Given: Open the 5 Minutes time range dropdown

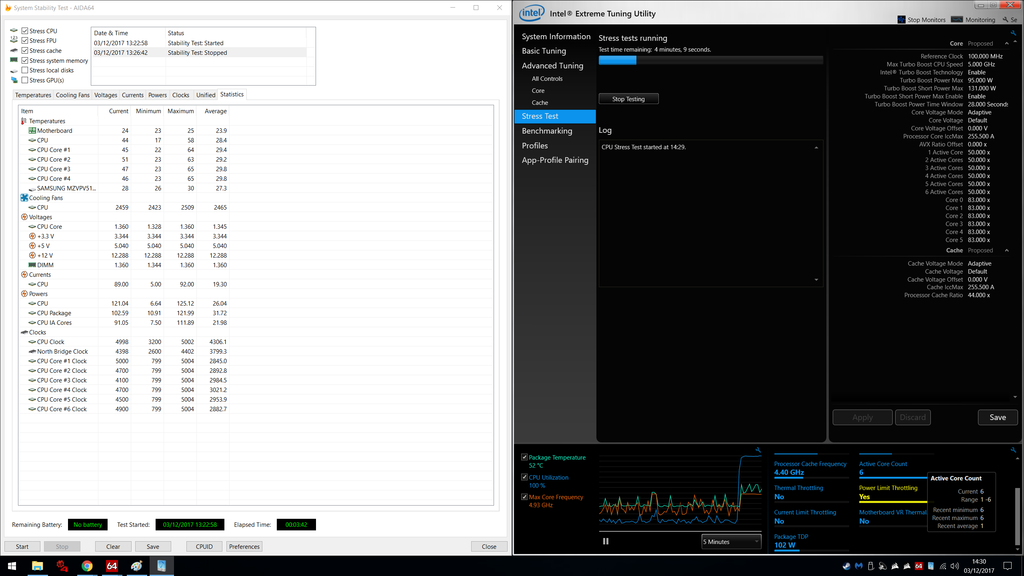Looking at the screenshot, I should (731, 541).
